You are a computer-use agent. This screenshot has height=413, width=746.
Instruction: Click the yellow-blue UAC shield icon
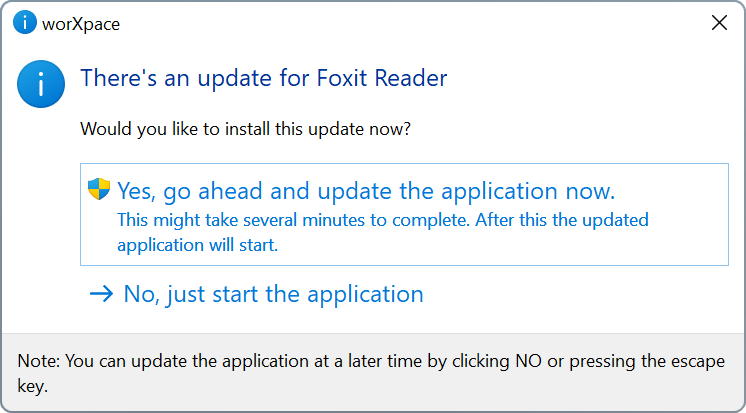click(99, 189)
